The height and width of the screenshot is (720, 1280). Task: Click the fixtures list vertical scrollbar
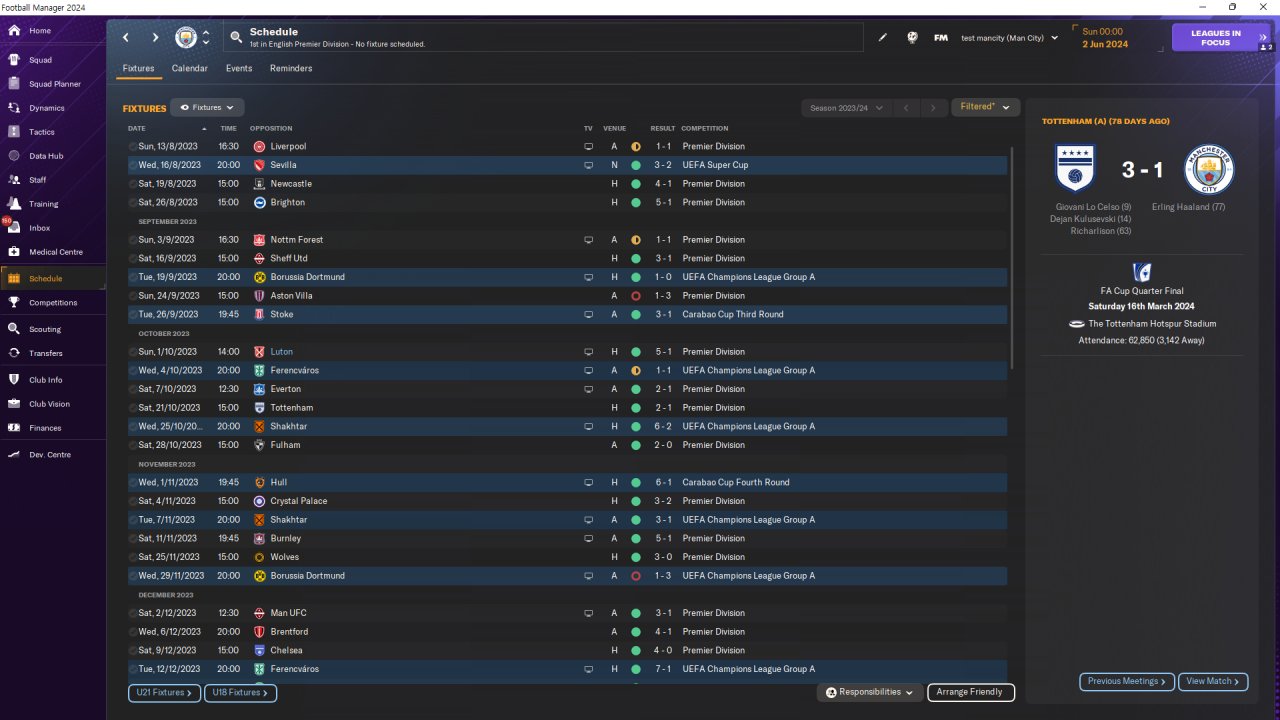point(1012,258)
